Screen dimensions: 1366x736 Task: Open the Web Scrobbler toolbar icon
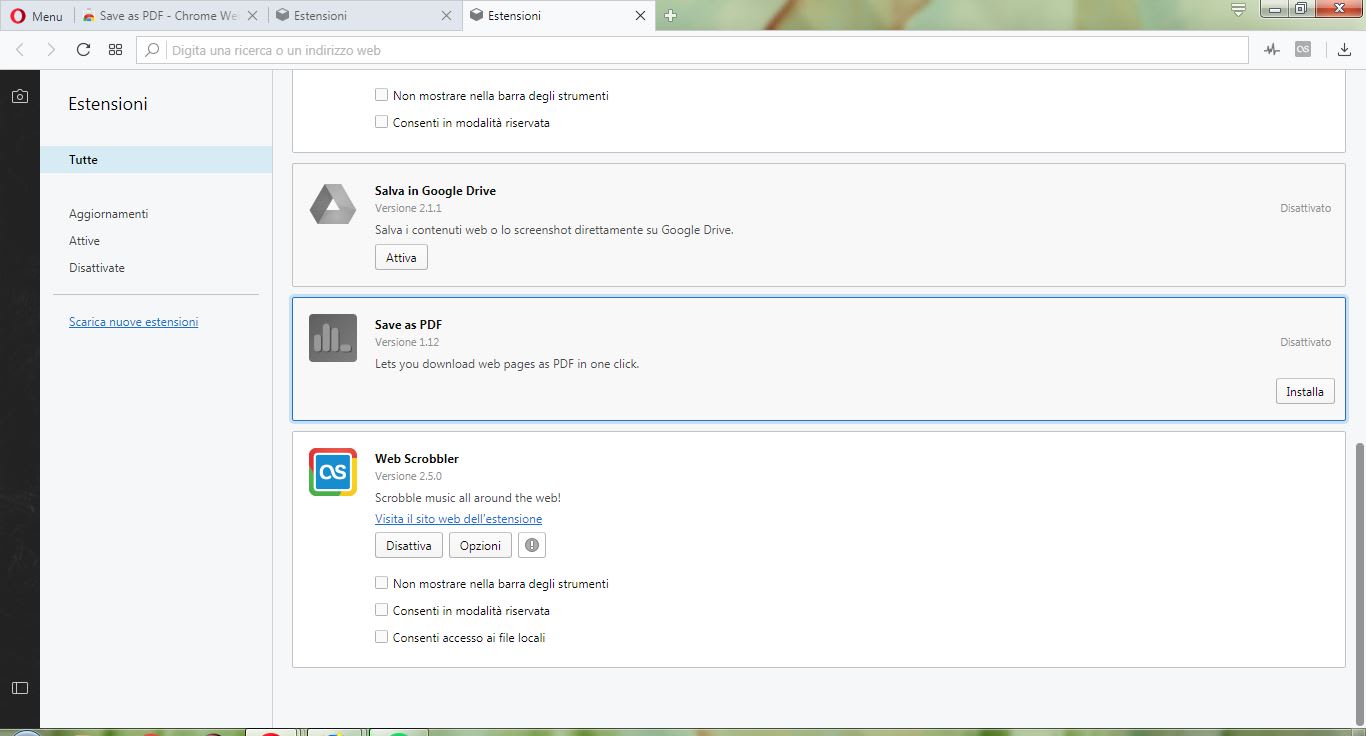pos(1302,49)
